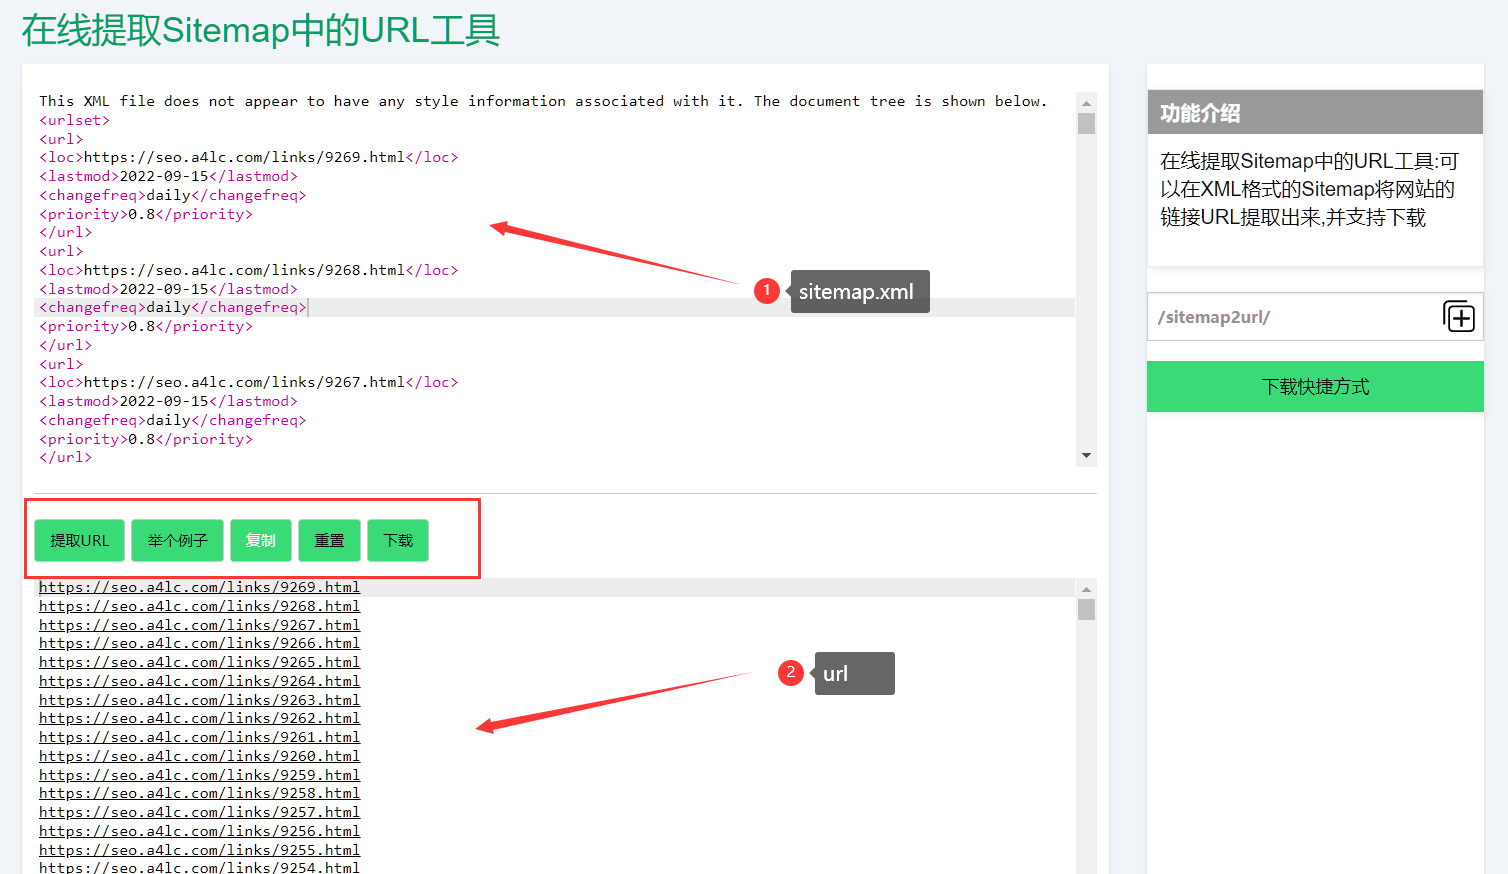The width and height of the screenshot is (1508, 874).
Task: Click the sitemap.xml annotation label
Action: point(858,291)
